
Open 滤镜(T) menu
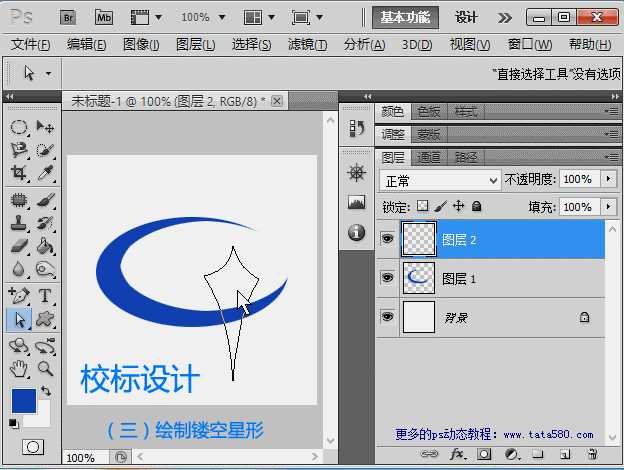pos(307,45)
